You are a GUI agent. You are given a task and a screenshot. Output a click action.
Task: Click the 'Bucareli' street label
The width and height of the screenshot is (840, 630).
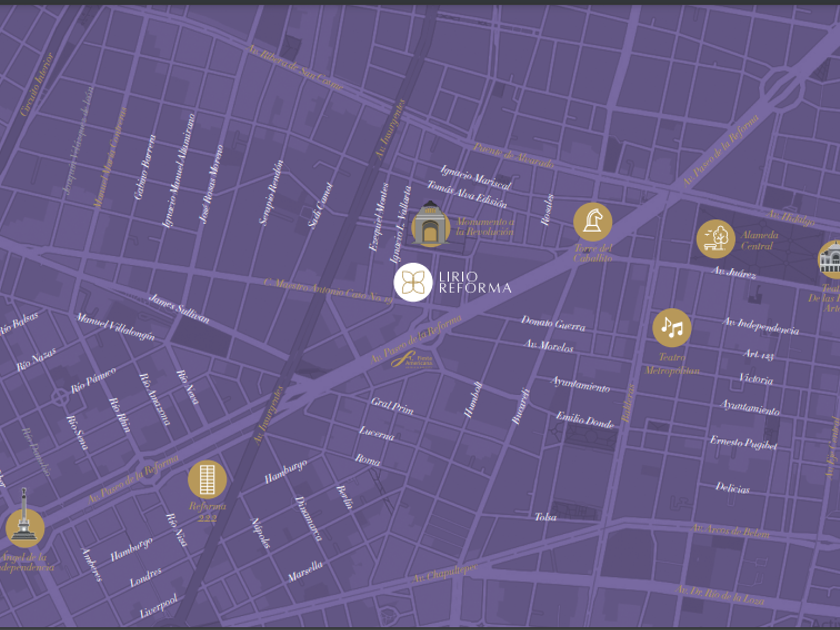520,406
